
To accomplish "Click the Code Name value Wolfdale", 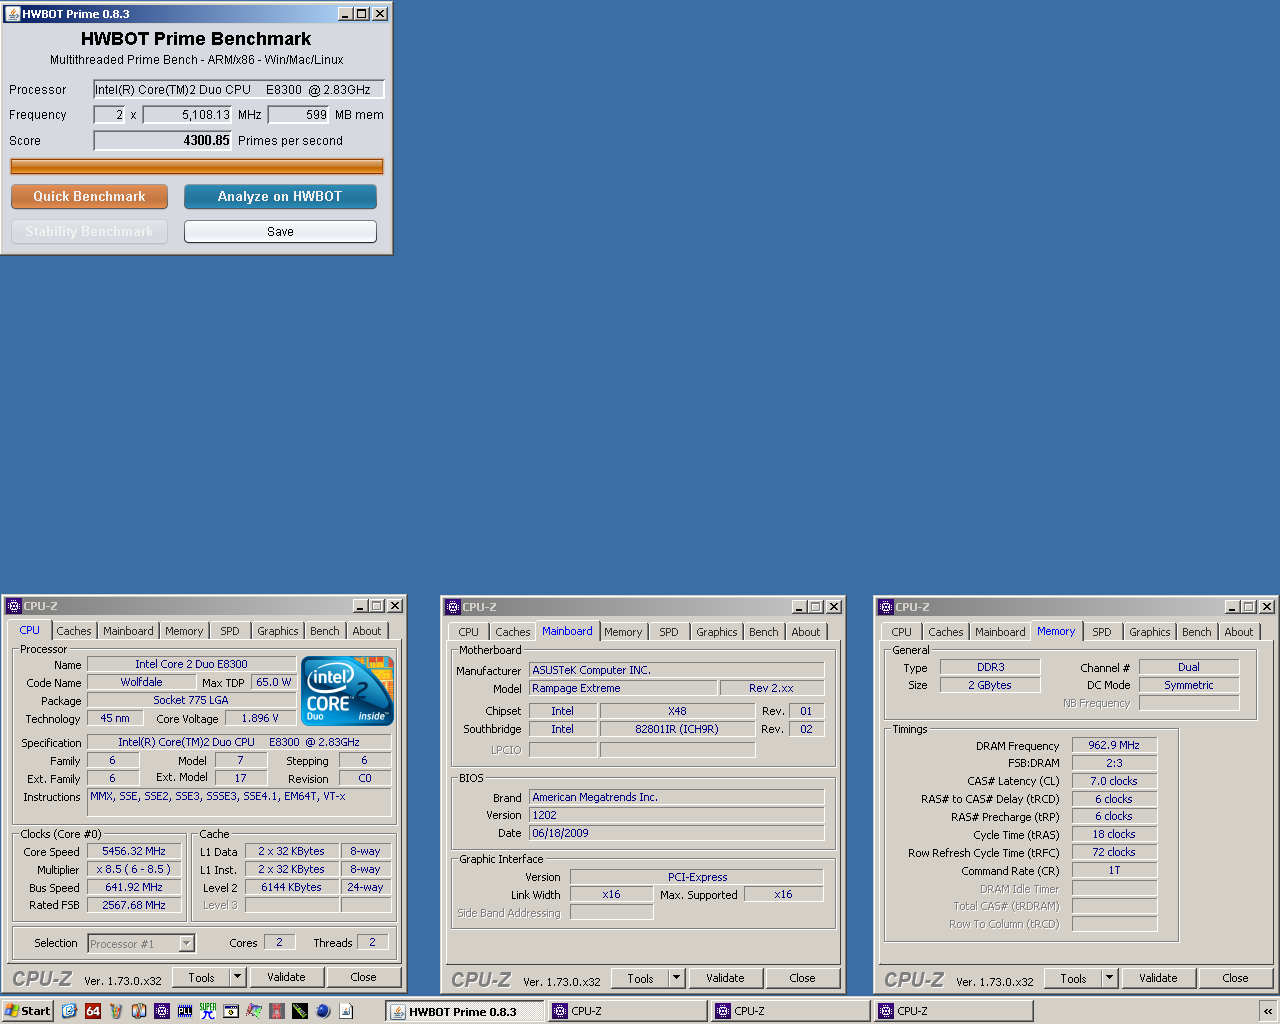I will 142,682.
